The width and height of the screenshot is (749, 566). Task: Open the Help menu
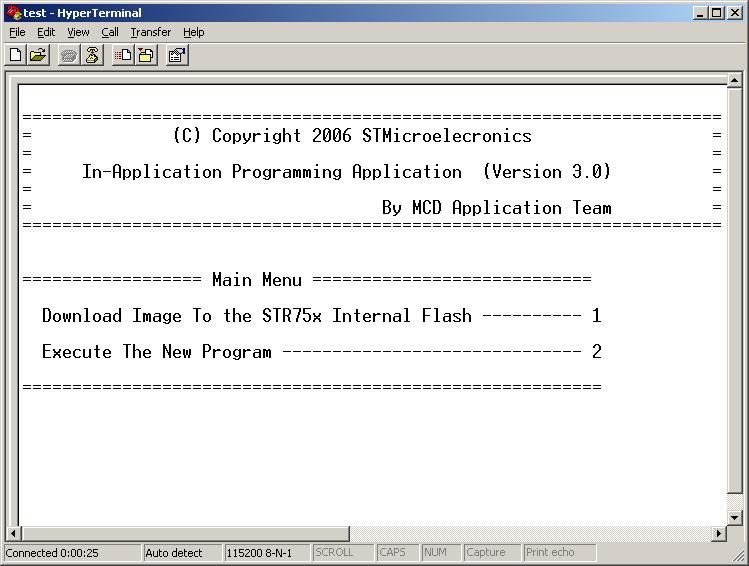click(193, 32)
